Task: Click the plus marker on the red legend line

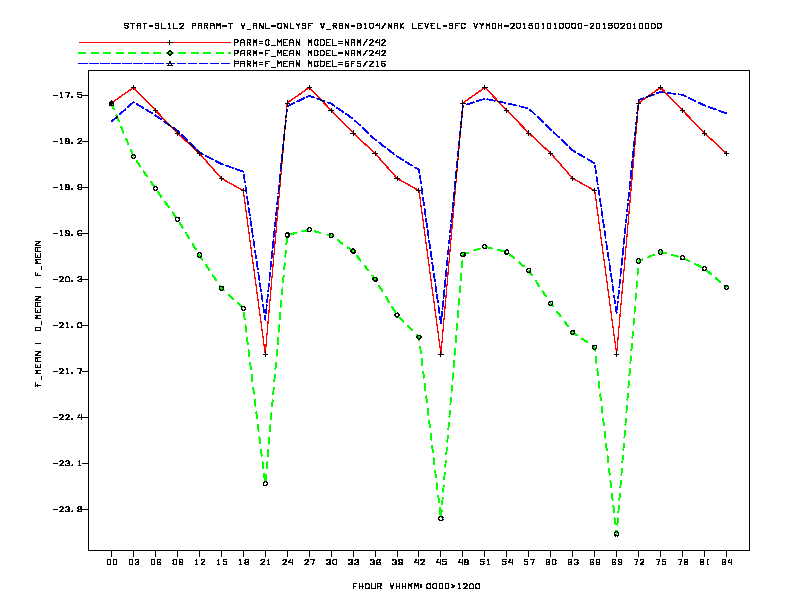Action: pyautogui.click(x=170, y=42)
